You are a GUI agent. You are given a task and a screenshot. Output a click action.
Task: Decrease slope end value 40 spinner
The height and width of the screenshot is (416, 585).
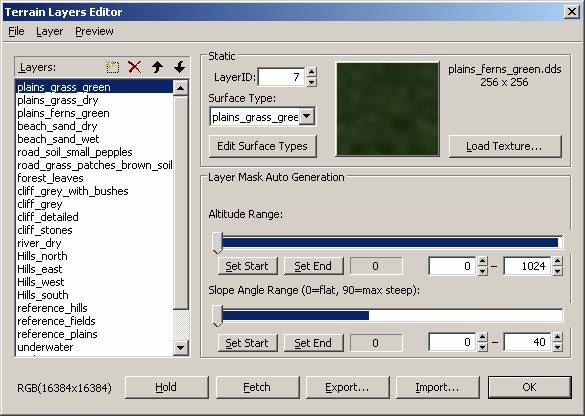pyautogui.click(x=558, y=347)
